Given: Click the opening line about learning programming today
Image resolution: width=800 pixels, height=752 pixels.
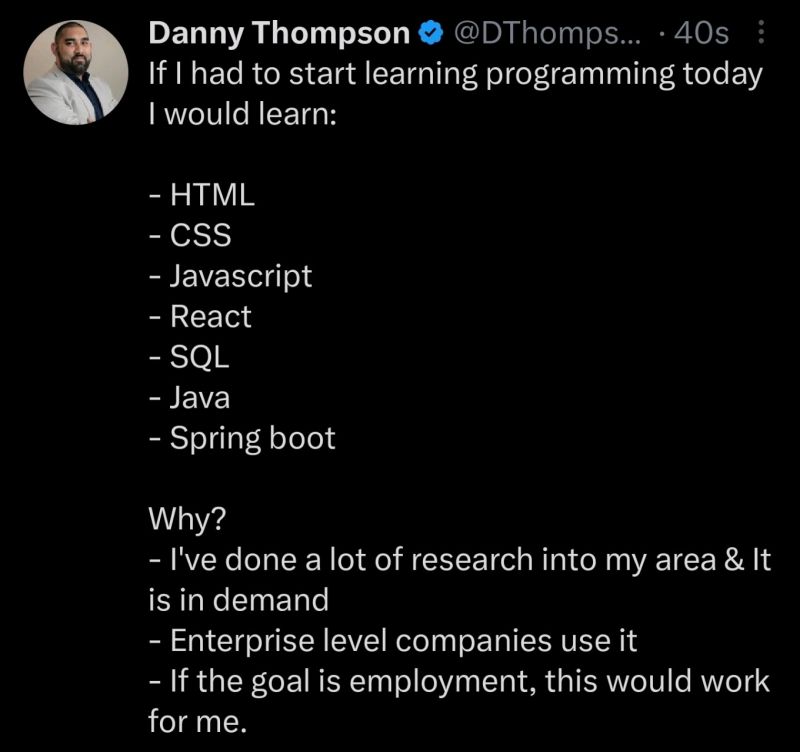Looking at the screenshot, I should [x=455, y=74].
